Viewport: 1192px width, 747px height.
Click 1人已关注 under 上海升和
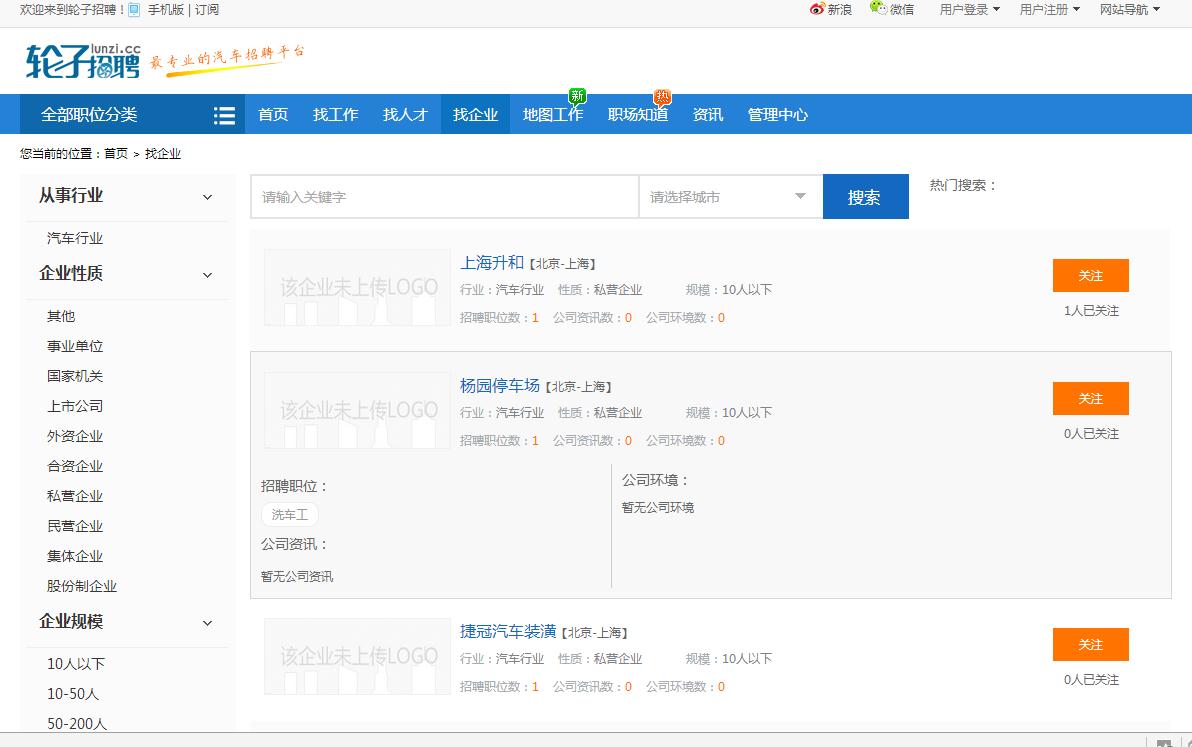(x=1091, y=311)
